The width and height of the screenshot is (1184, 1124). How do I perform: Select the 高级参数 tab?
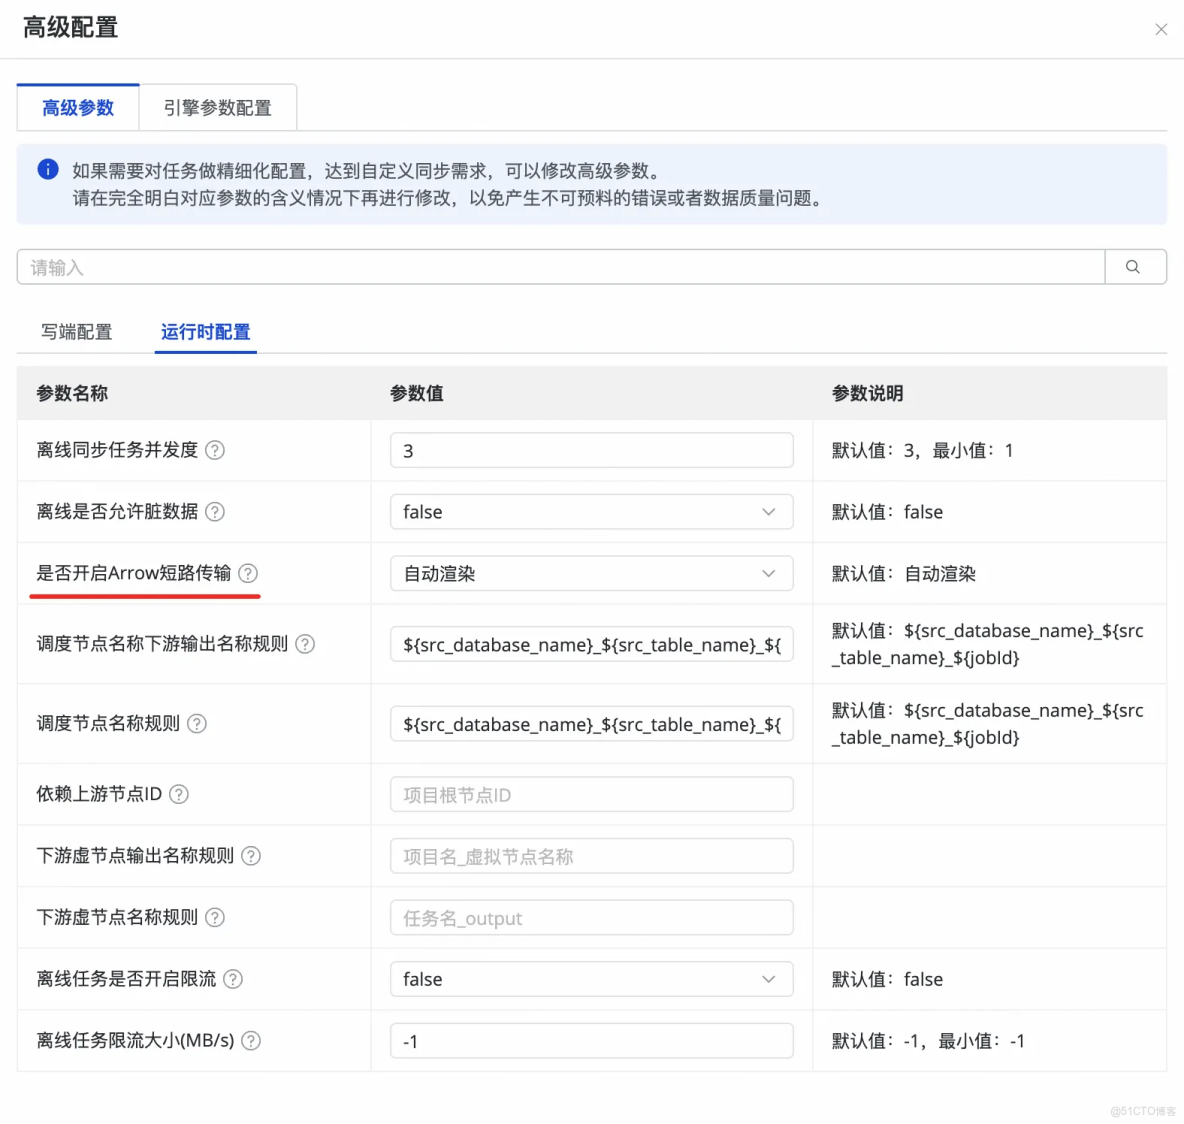(78, 107)
